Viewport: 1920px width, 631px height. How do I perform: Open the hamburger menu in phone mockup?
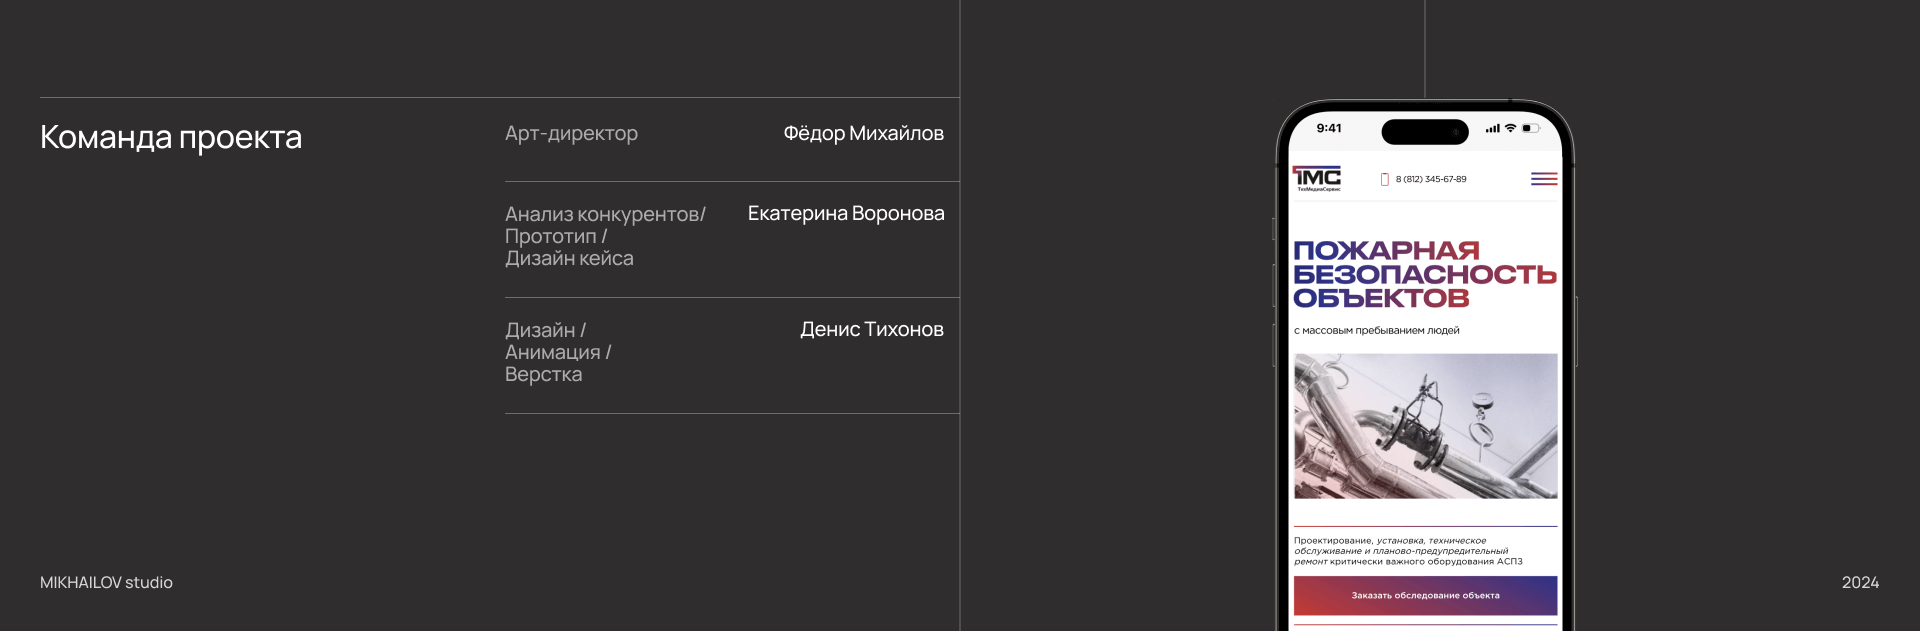coord(1544,179)
